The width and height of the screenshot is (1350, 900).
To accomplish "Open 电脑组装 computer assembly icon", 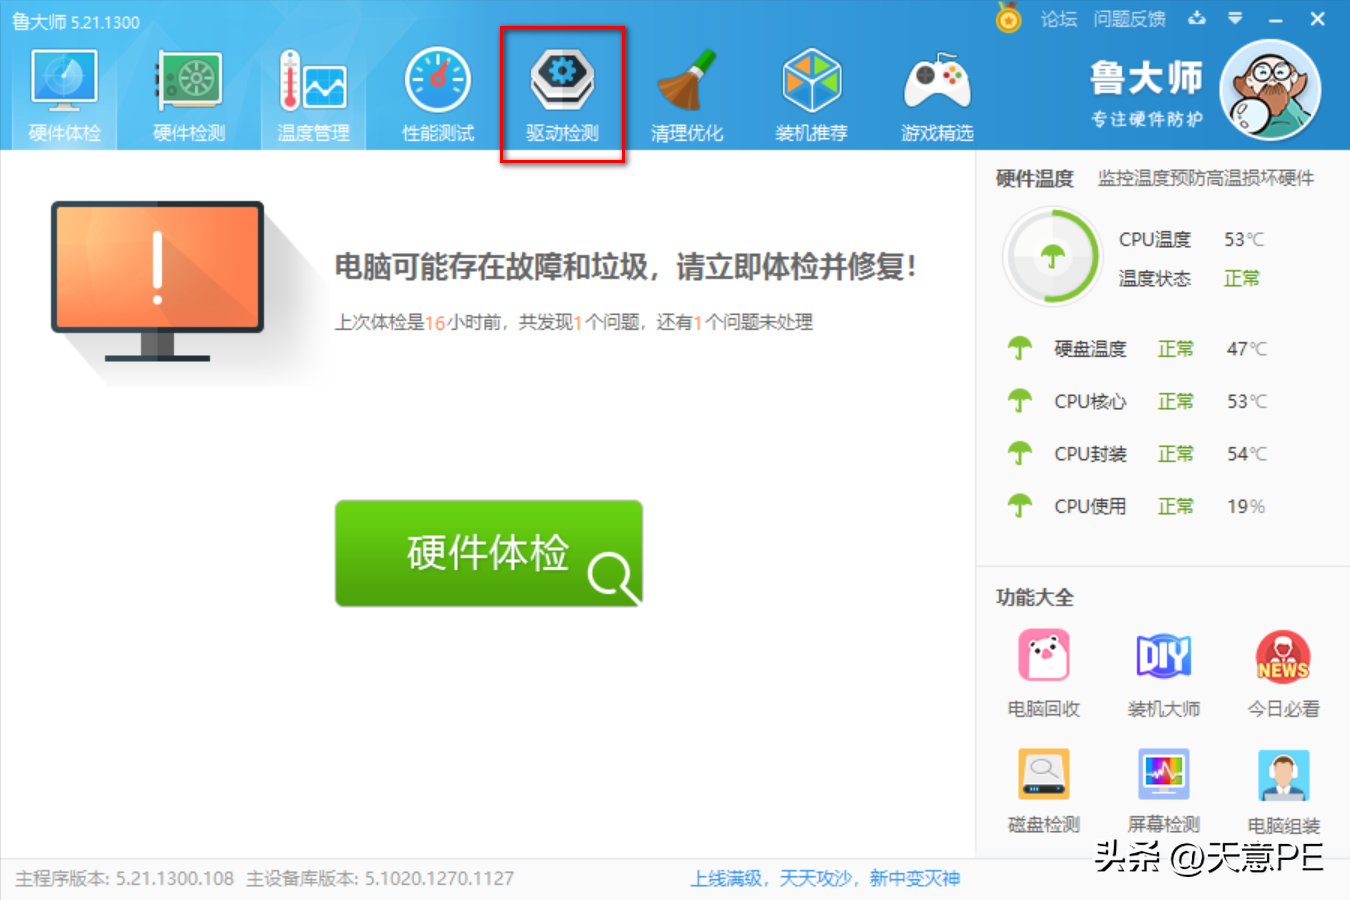I will click(x=1283, y=788).
